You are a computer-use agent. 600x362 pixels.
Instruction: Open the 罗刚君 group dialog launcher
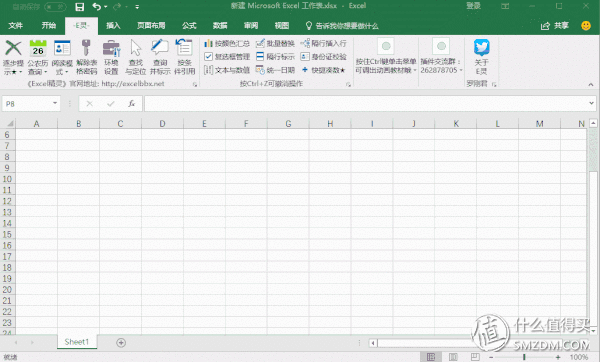[x=494, y=84]
